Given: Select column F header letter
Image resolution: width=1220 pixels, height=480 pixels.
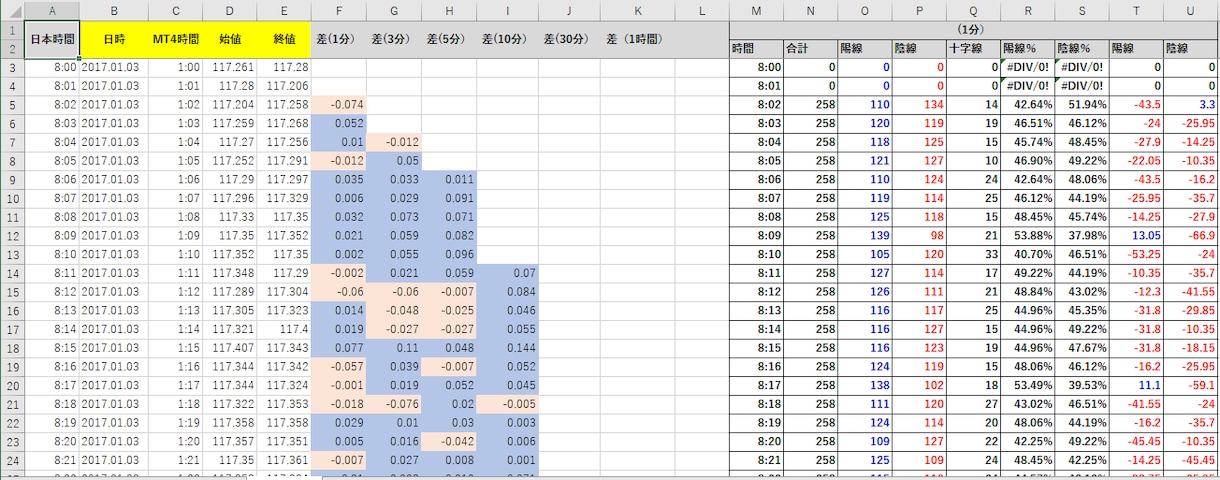Looking at the screenshot, I should click(x=339, y=9).
